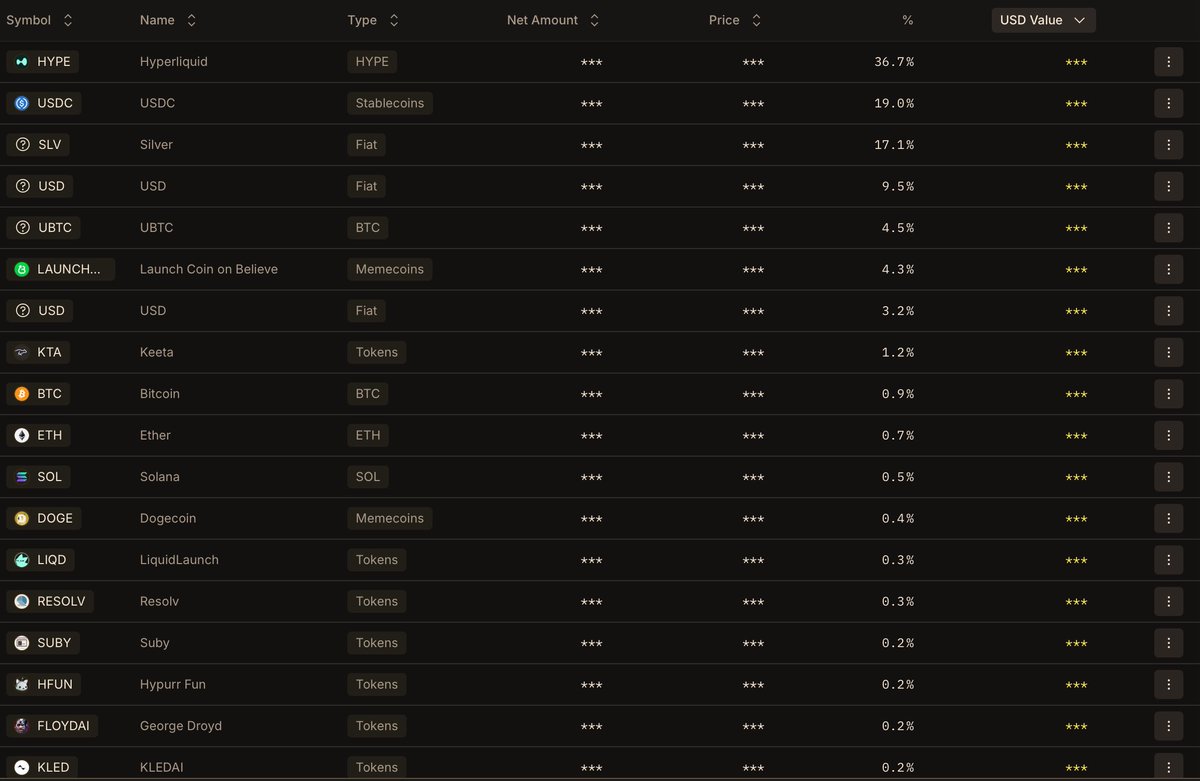Open the three-dot menu for Ether row
The image size is (1200, 781).
(1168, 435)
